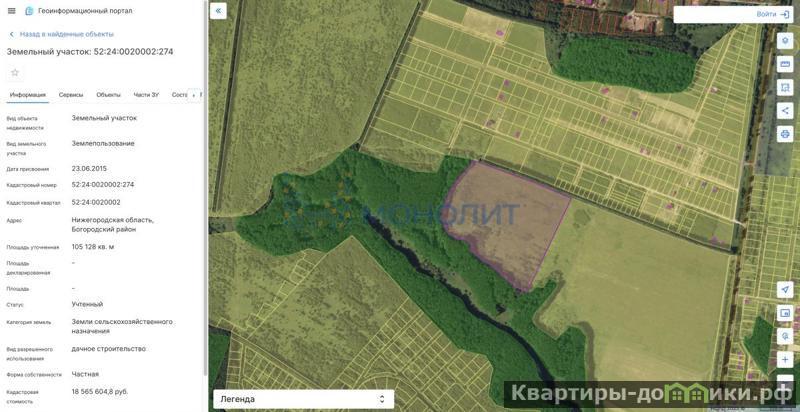This screenshot has height=412, width=800.
Task: Open the map layers tool
Action: [785, 41]
